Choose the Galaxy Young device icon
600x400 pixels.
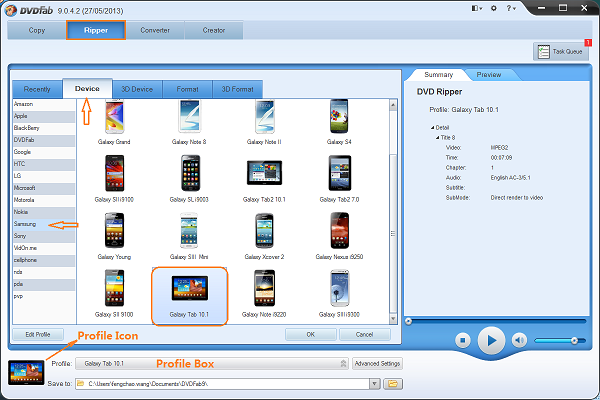114,230
